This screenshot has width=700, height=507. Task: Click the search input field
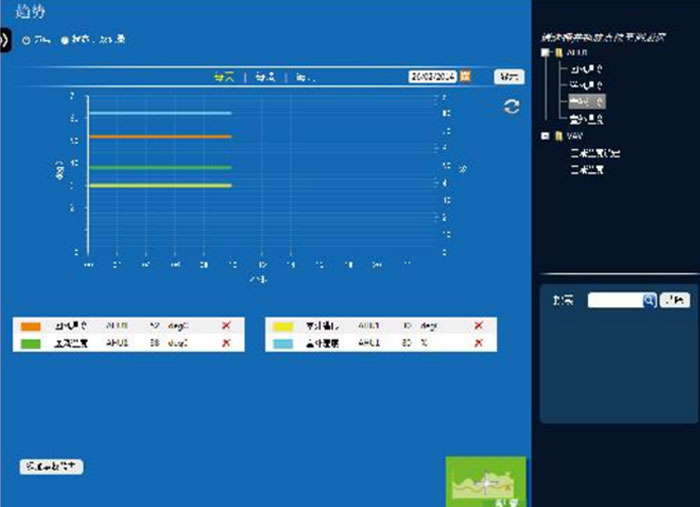click(615, 299)
